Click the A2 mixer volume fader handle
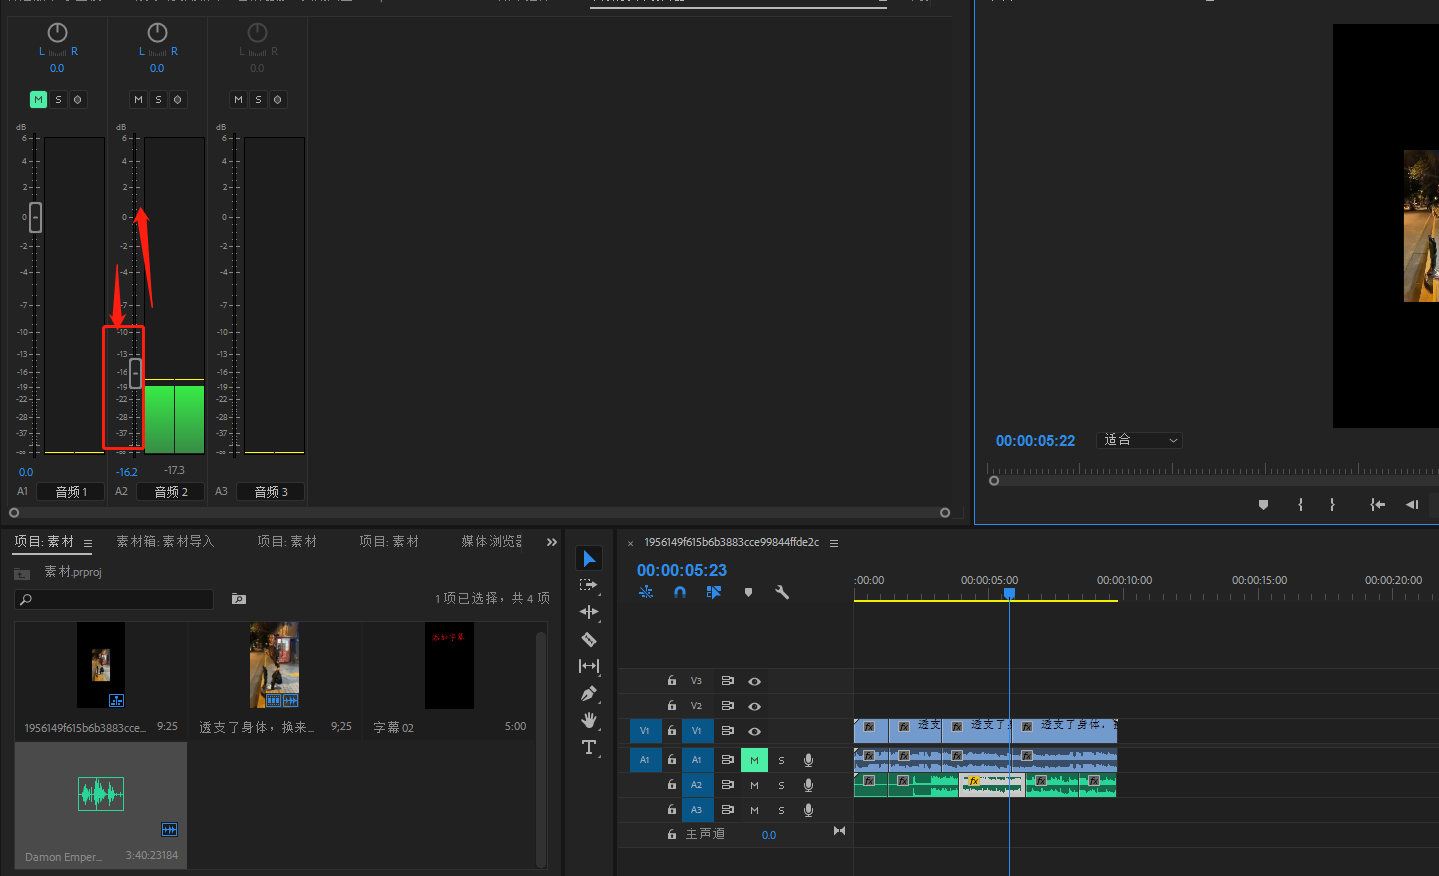 [135, 372]
